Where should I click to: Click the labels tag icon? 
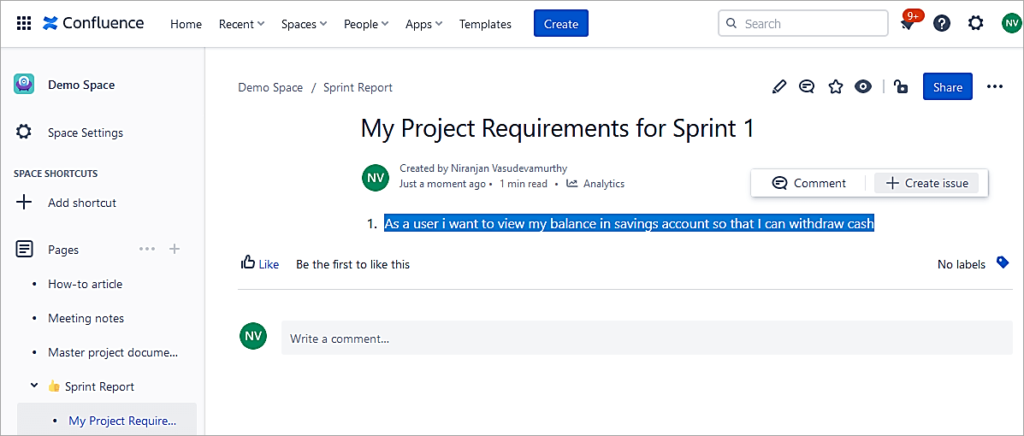click(1002, 262)
